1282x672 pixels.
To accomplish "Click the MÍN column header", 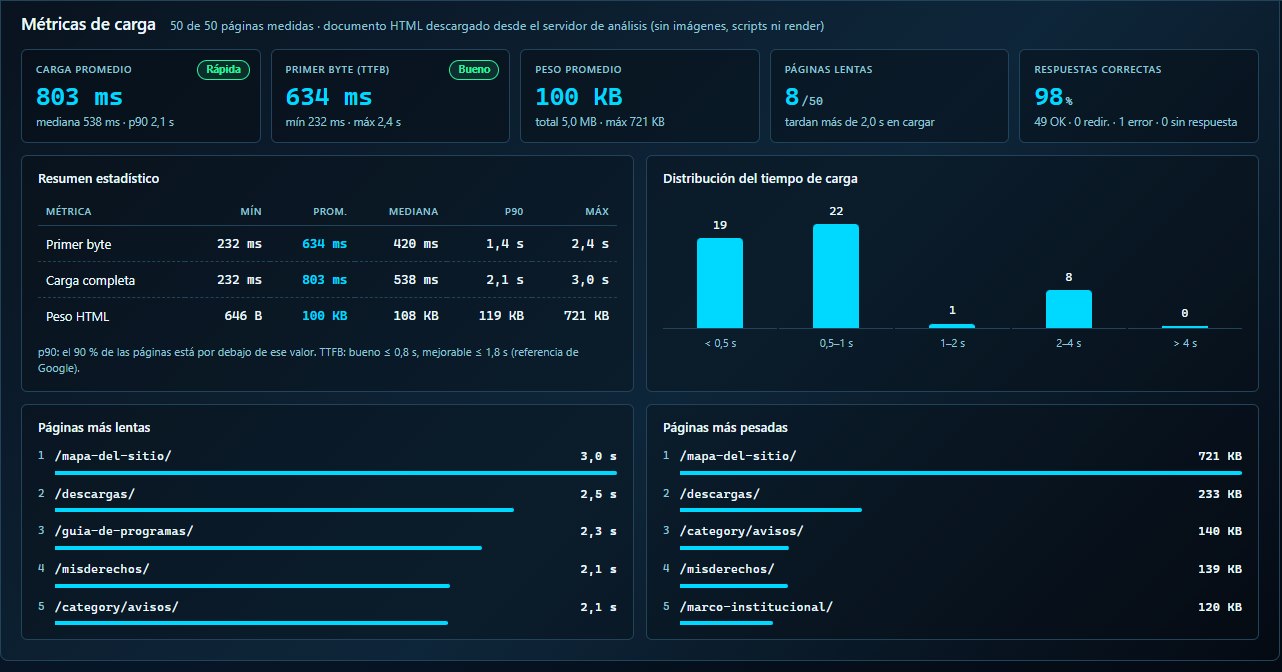I will [251, 212].
